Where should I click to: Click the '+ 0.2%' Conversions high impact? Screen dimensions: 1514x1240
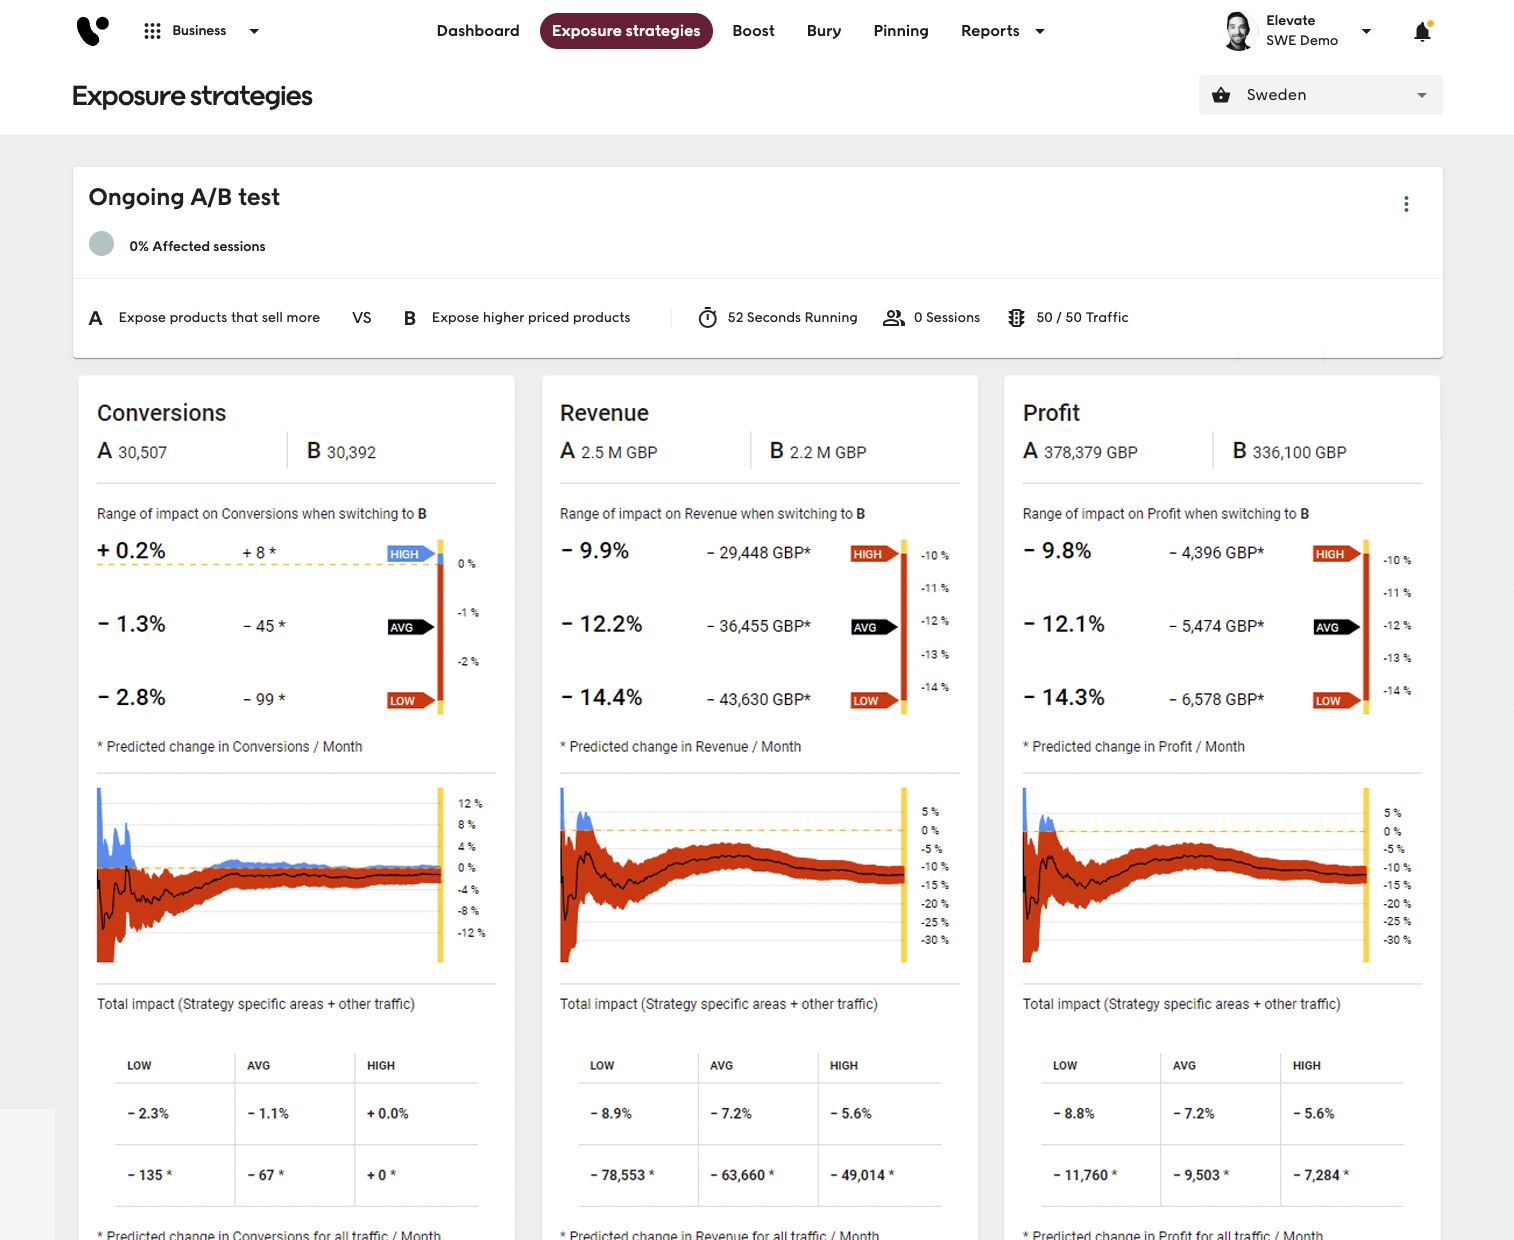[131, 551]
